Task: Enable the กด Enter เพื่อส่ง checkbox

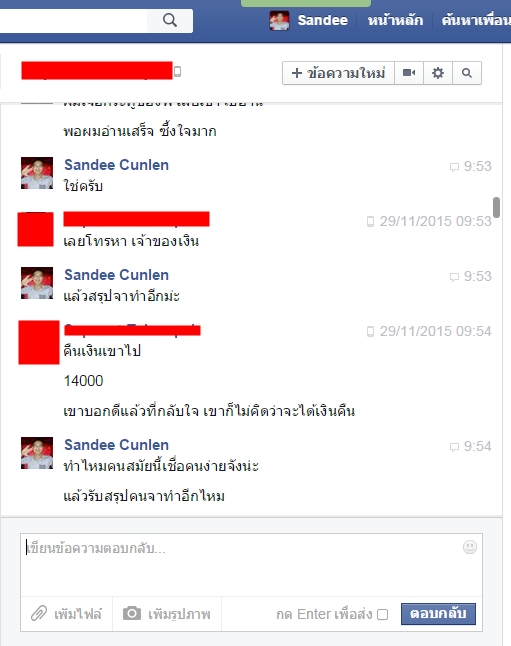Action: coord(382,614)
